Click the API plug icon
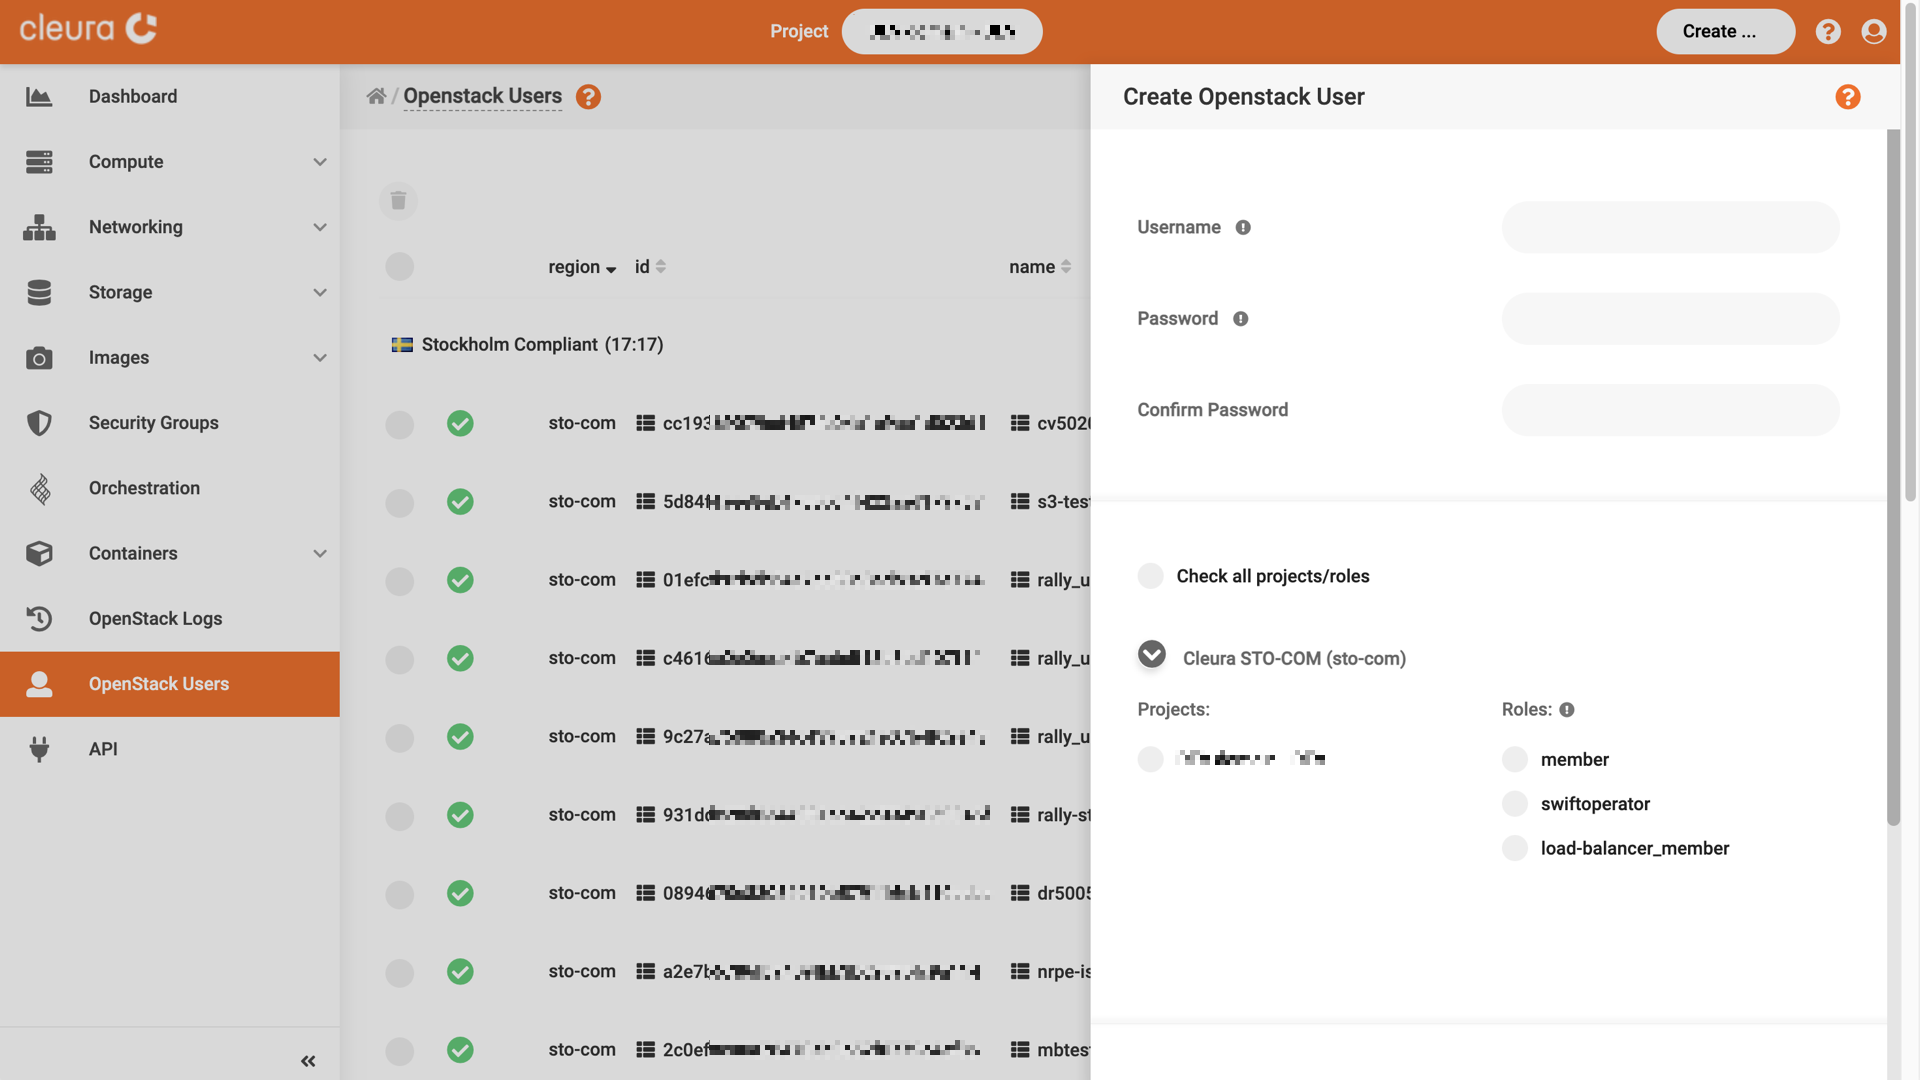Image resolution: width=1920 pixels, height=1080 pixels. 39,749
